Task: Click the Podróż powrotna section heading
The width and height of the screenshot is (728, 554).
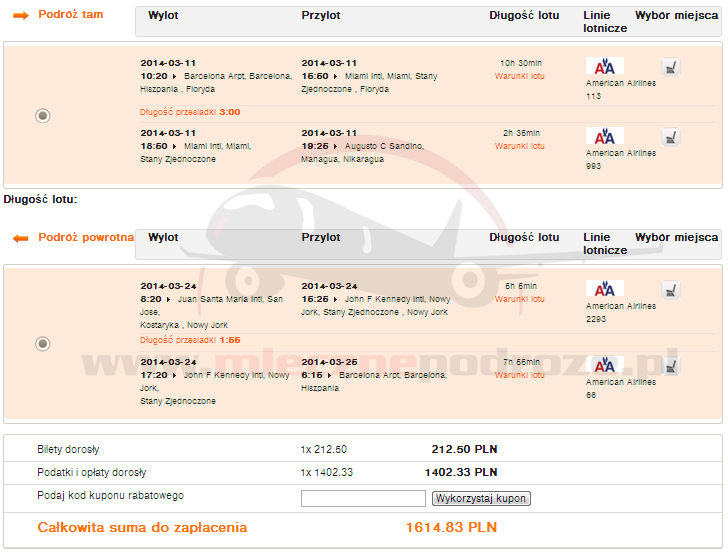Action: [86, 238]
